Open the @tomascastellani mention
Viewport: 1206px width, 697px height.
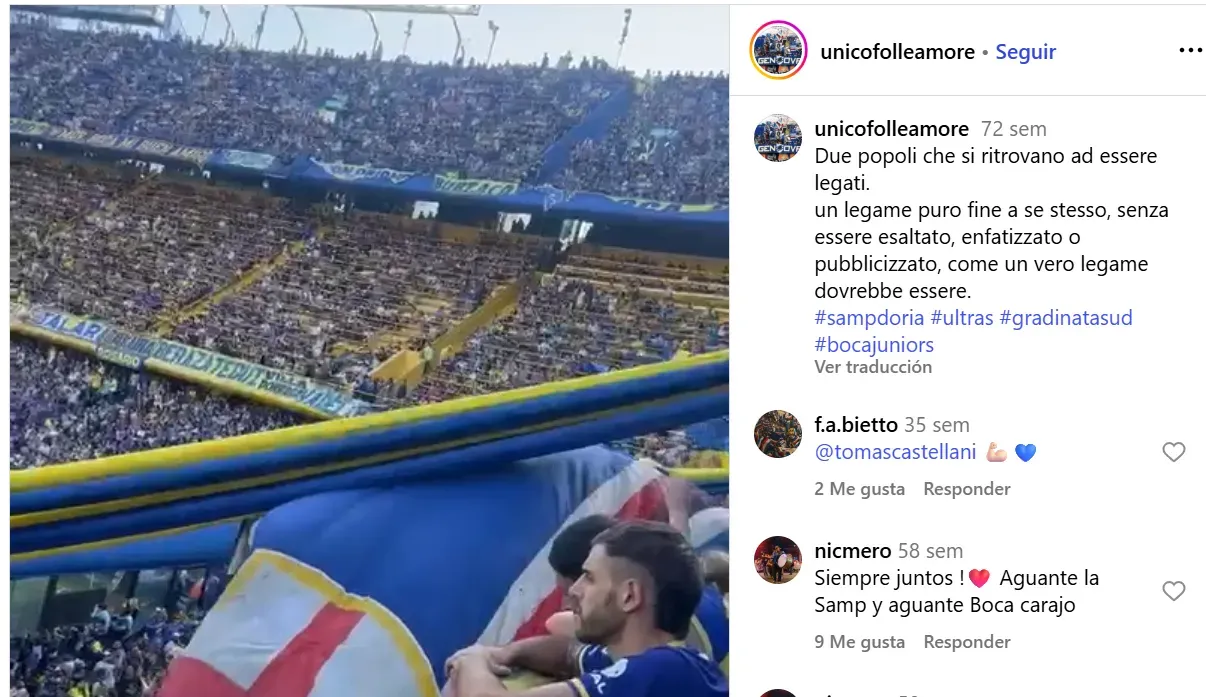point(895,452)
